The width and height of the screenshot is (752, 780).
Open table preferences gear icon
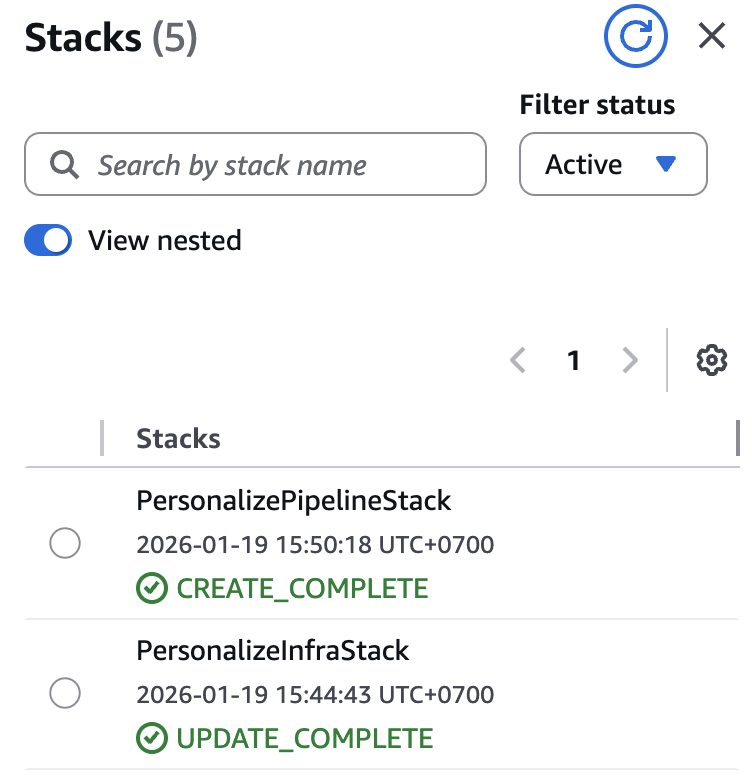pyautogui.click(x=711, y=360)
